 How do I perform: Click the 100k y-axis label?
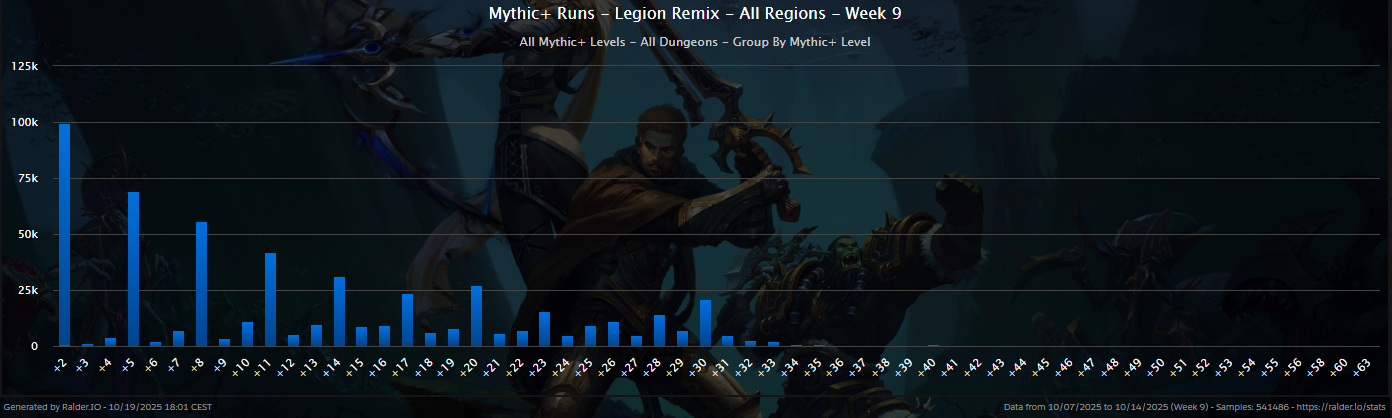24,122
